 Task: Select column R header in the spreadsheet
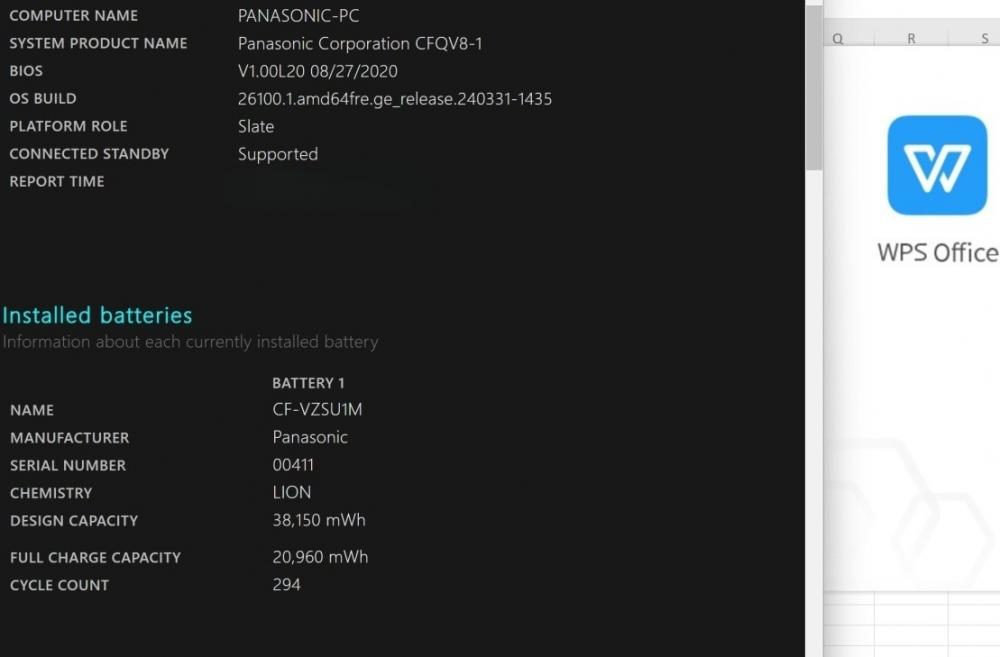coord(911,38)
